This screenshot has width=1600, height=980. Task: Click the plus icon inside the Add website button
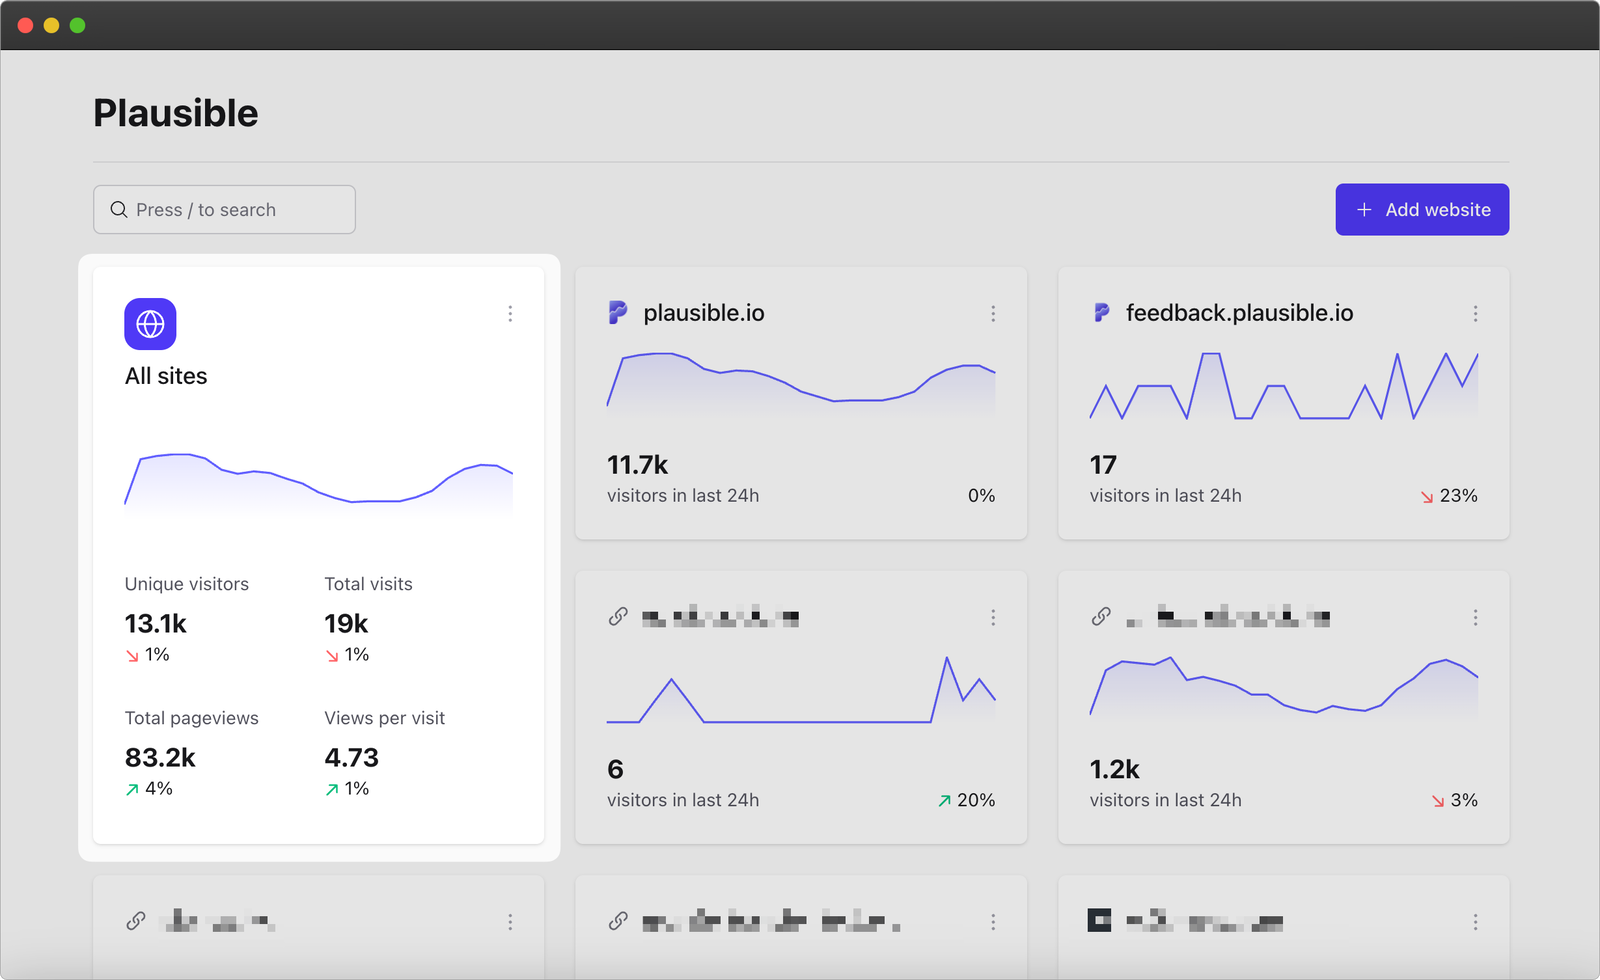[x=1363, y=209]
